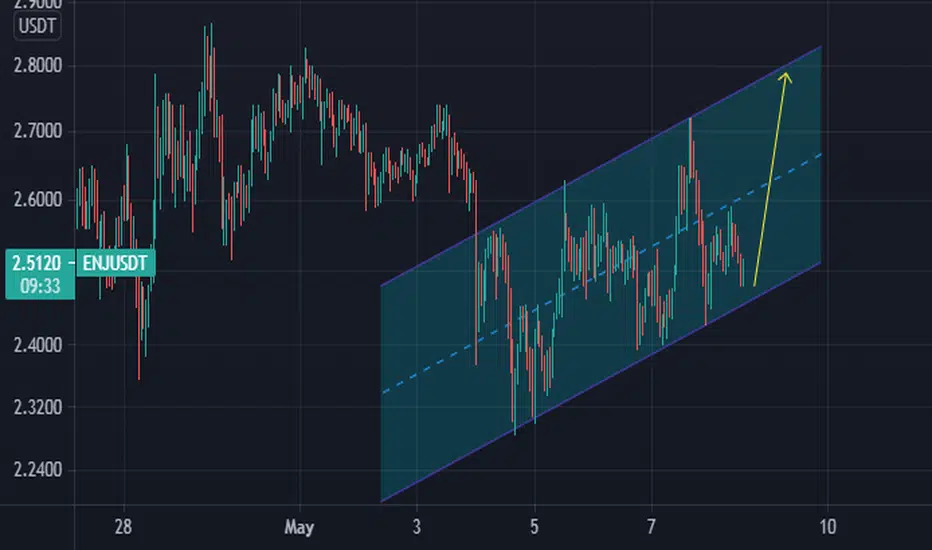
Task: Select the lower parallel channel line
Action: click(602, 381)
